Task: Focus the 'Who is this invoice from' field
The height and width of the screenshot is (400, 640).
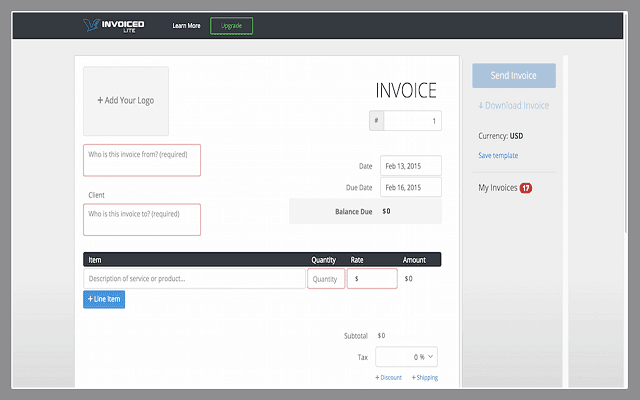Action: coord(142,160)
